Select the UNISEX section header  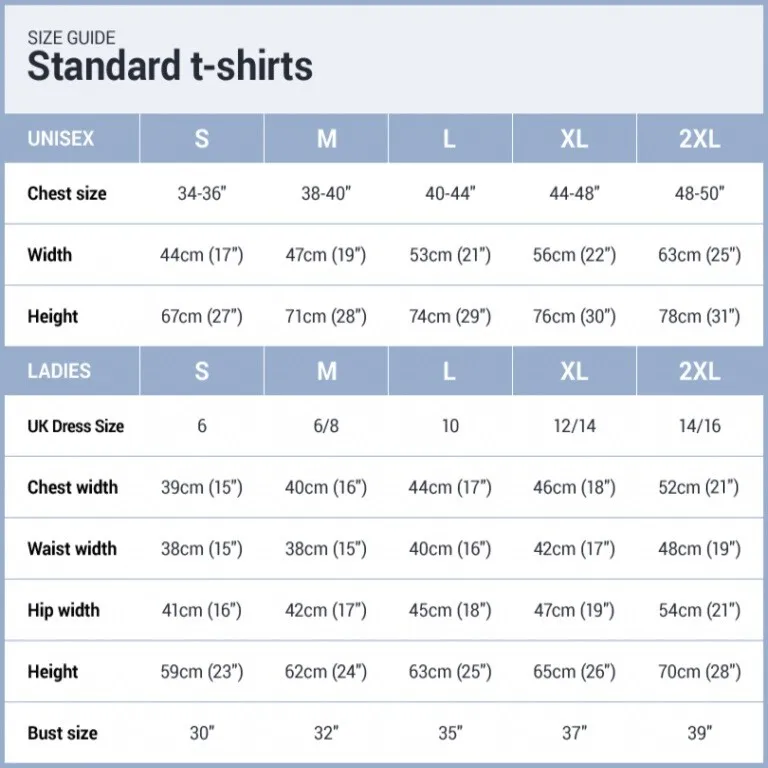point(61,139)
